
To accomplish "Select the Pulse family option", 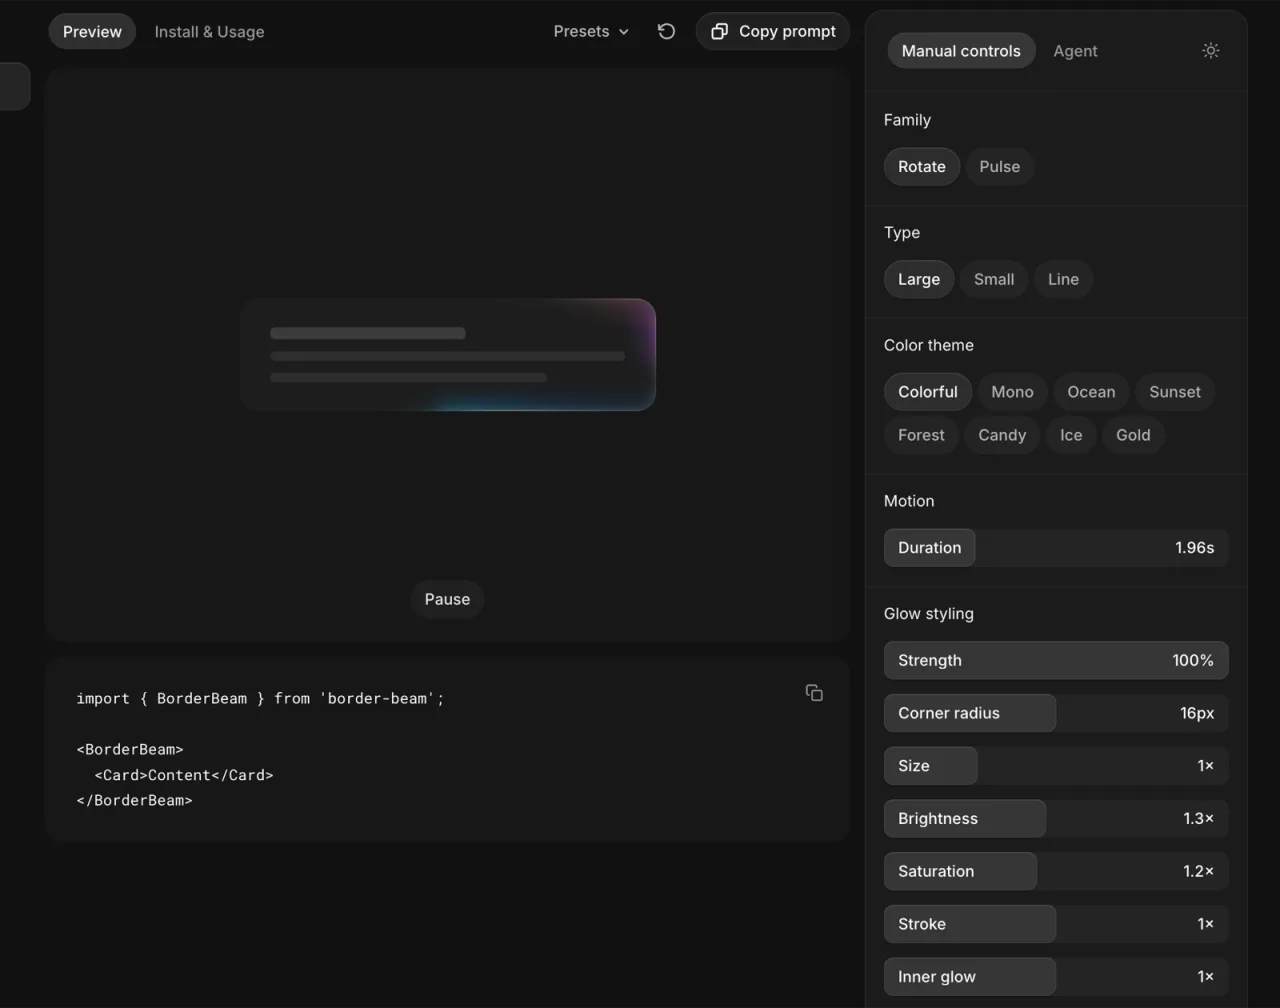I will (x=1000, y=167).
